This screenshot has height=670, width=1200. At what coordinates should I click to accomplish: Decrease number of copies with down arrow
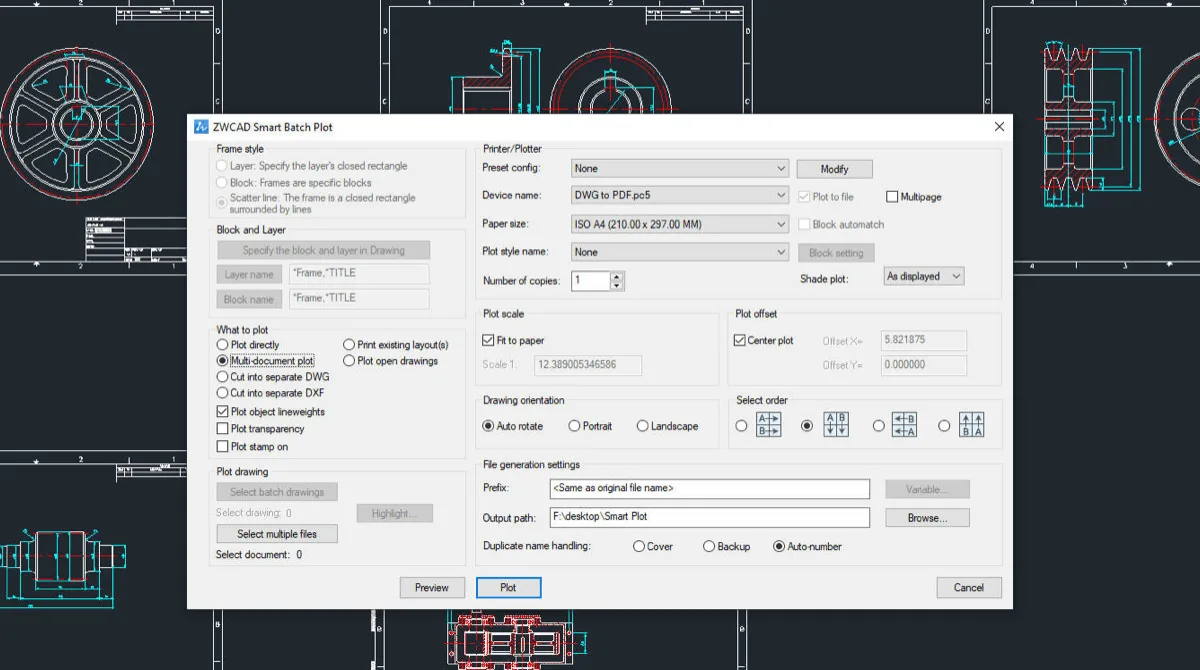coord(617,286)
